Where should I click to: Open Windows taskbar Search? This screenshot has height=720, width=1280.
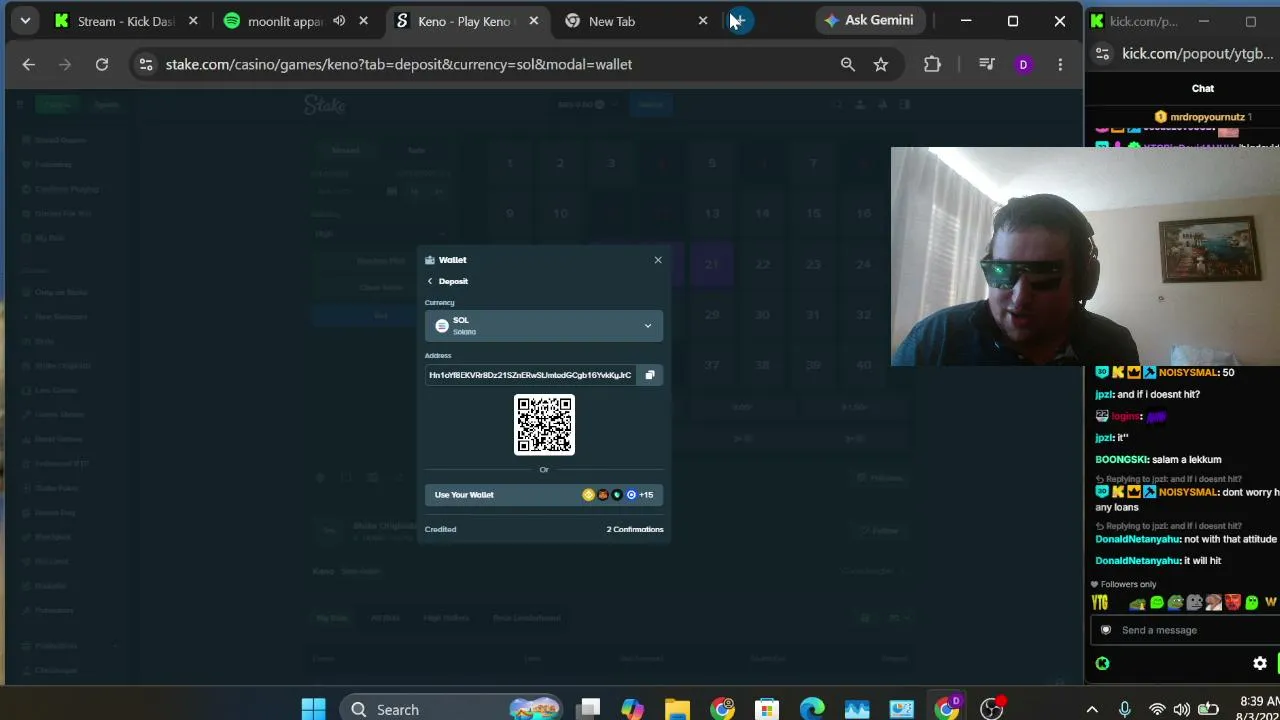[x=452, y=709]
